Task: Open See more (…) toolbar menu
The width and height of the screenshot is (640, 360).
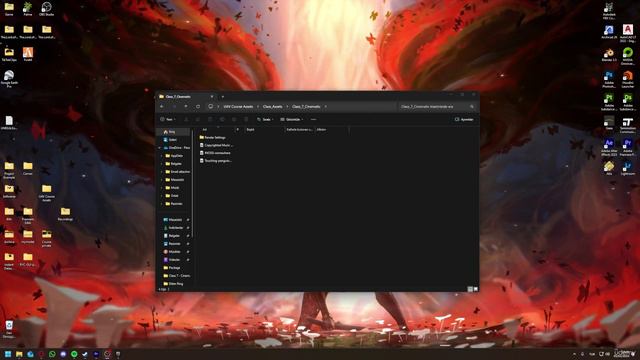Action: click(313, 120)
